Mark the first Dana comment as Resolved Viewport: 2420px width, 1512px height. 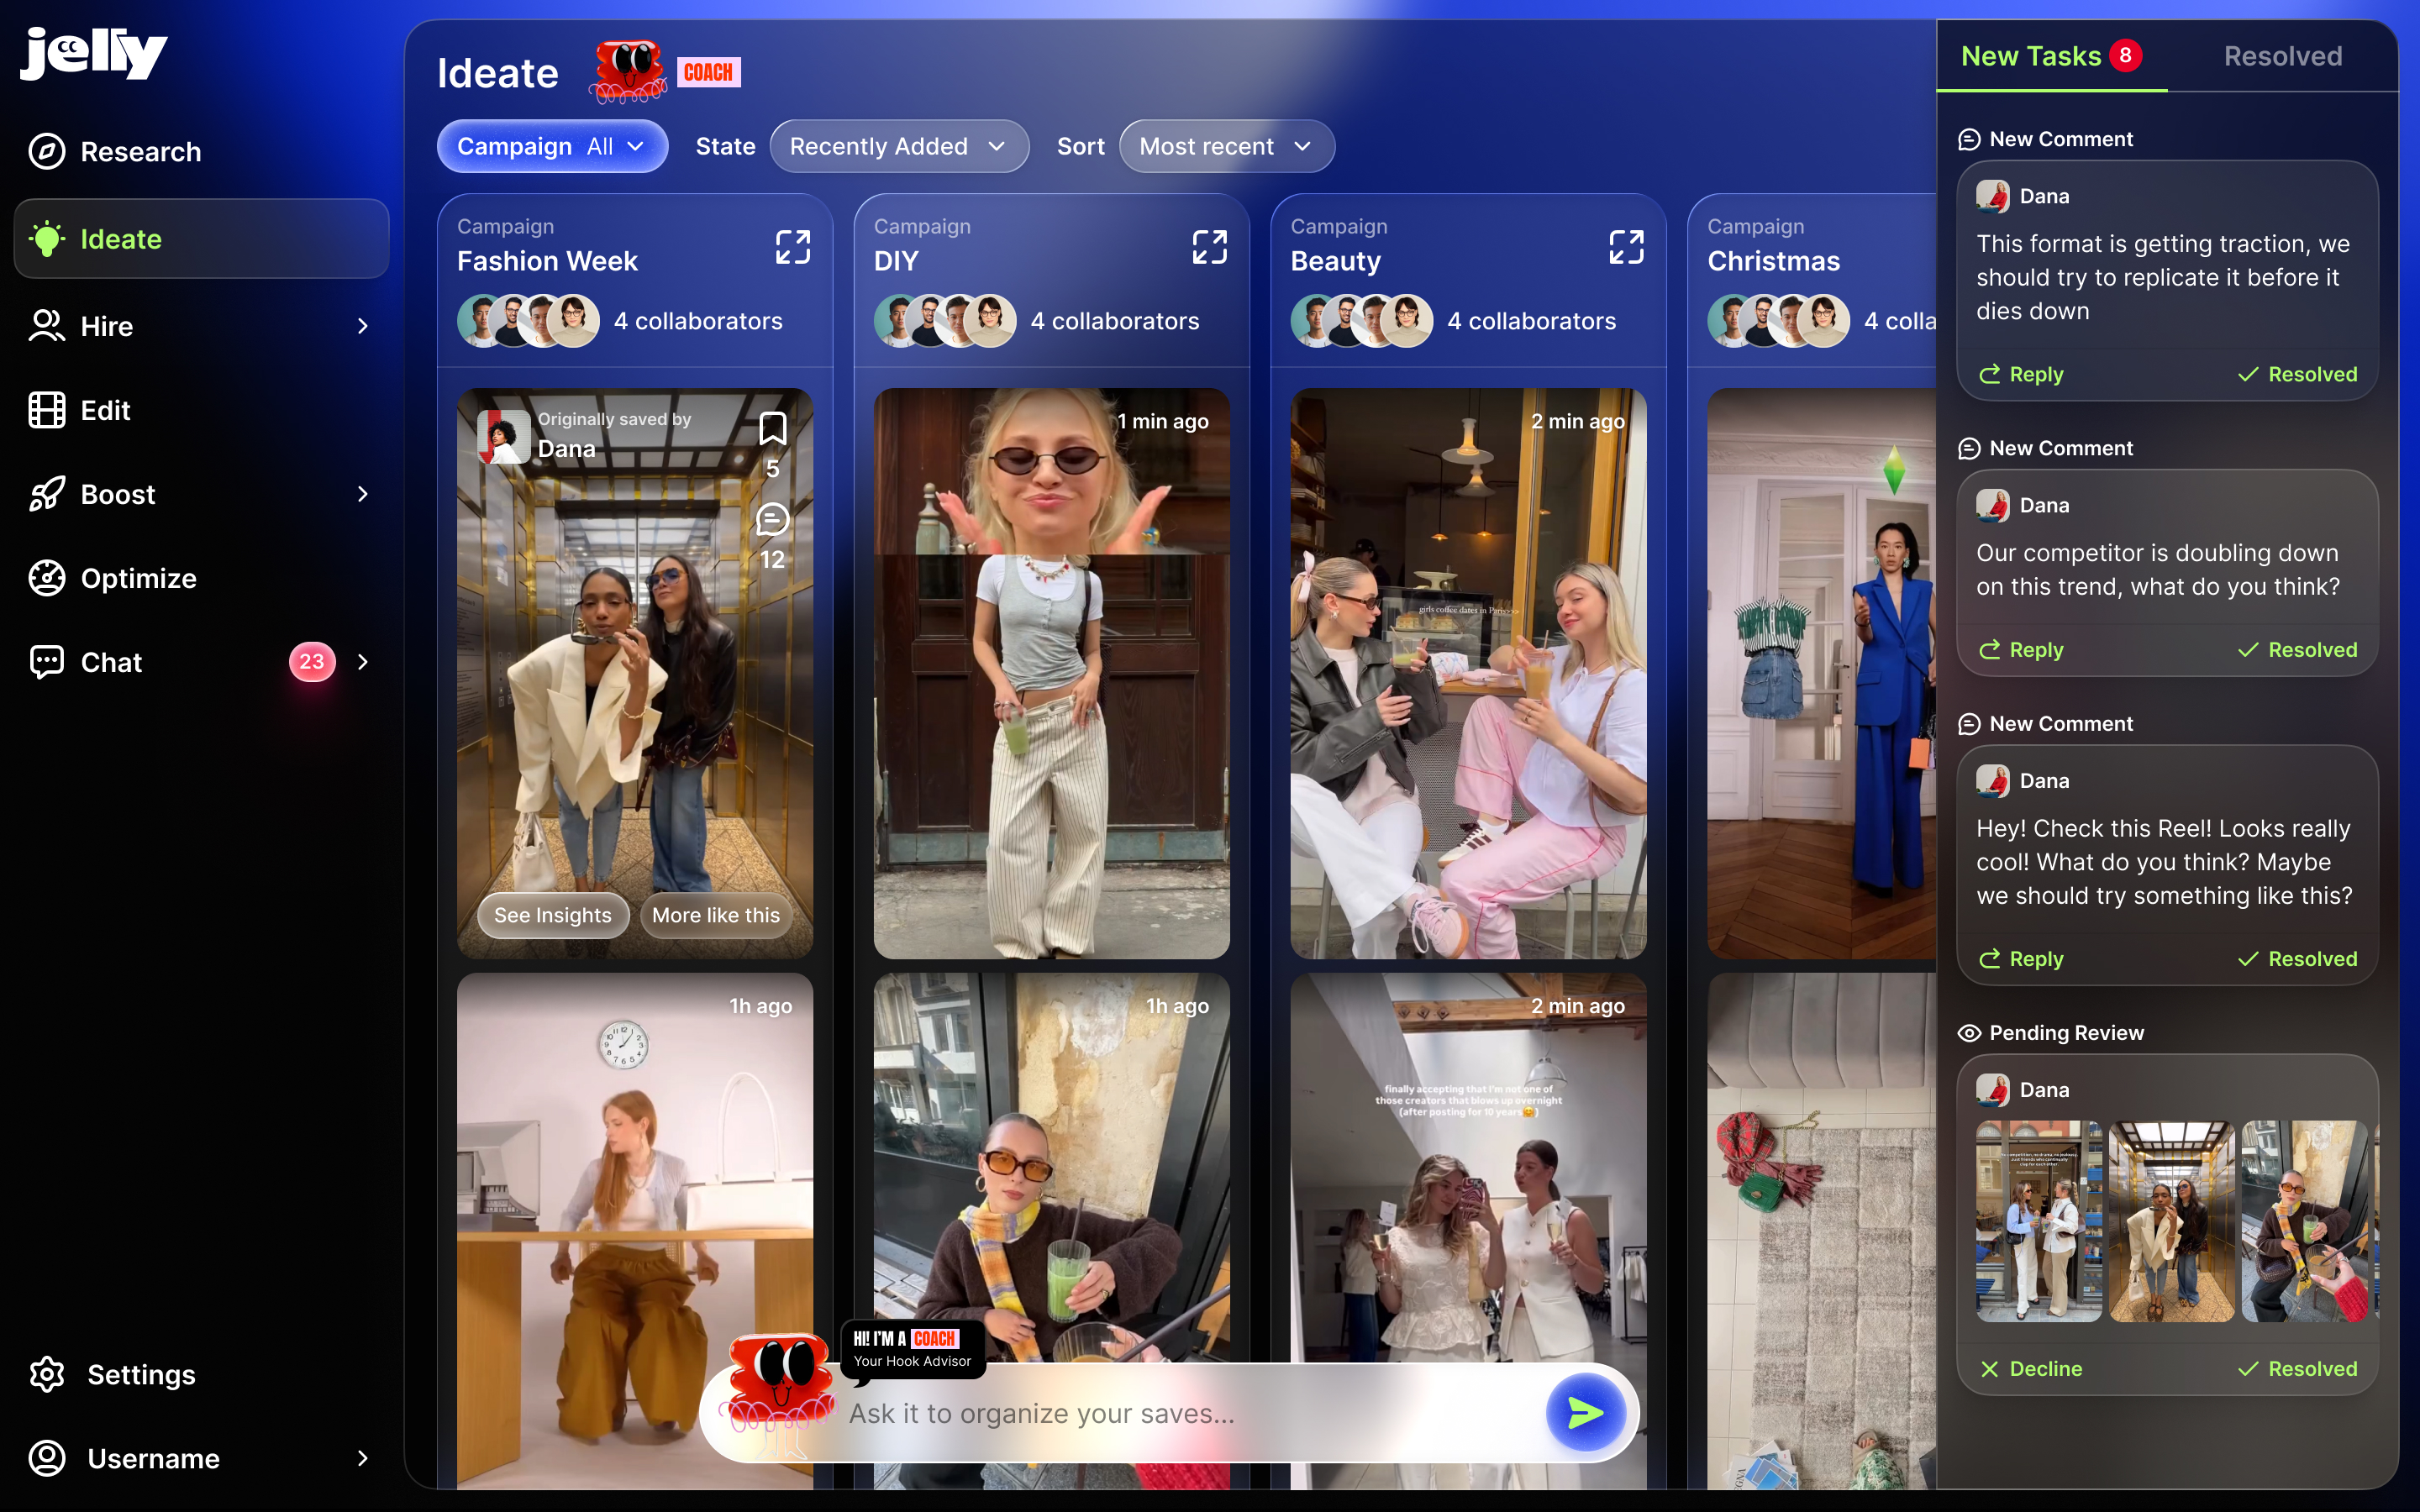click(x=2297, y=374)
